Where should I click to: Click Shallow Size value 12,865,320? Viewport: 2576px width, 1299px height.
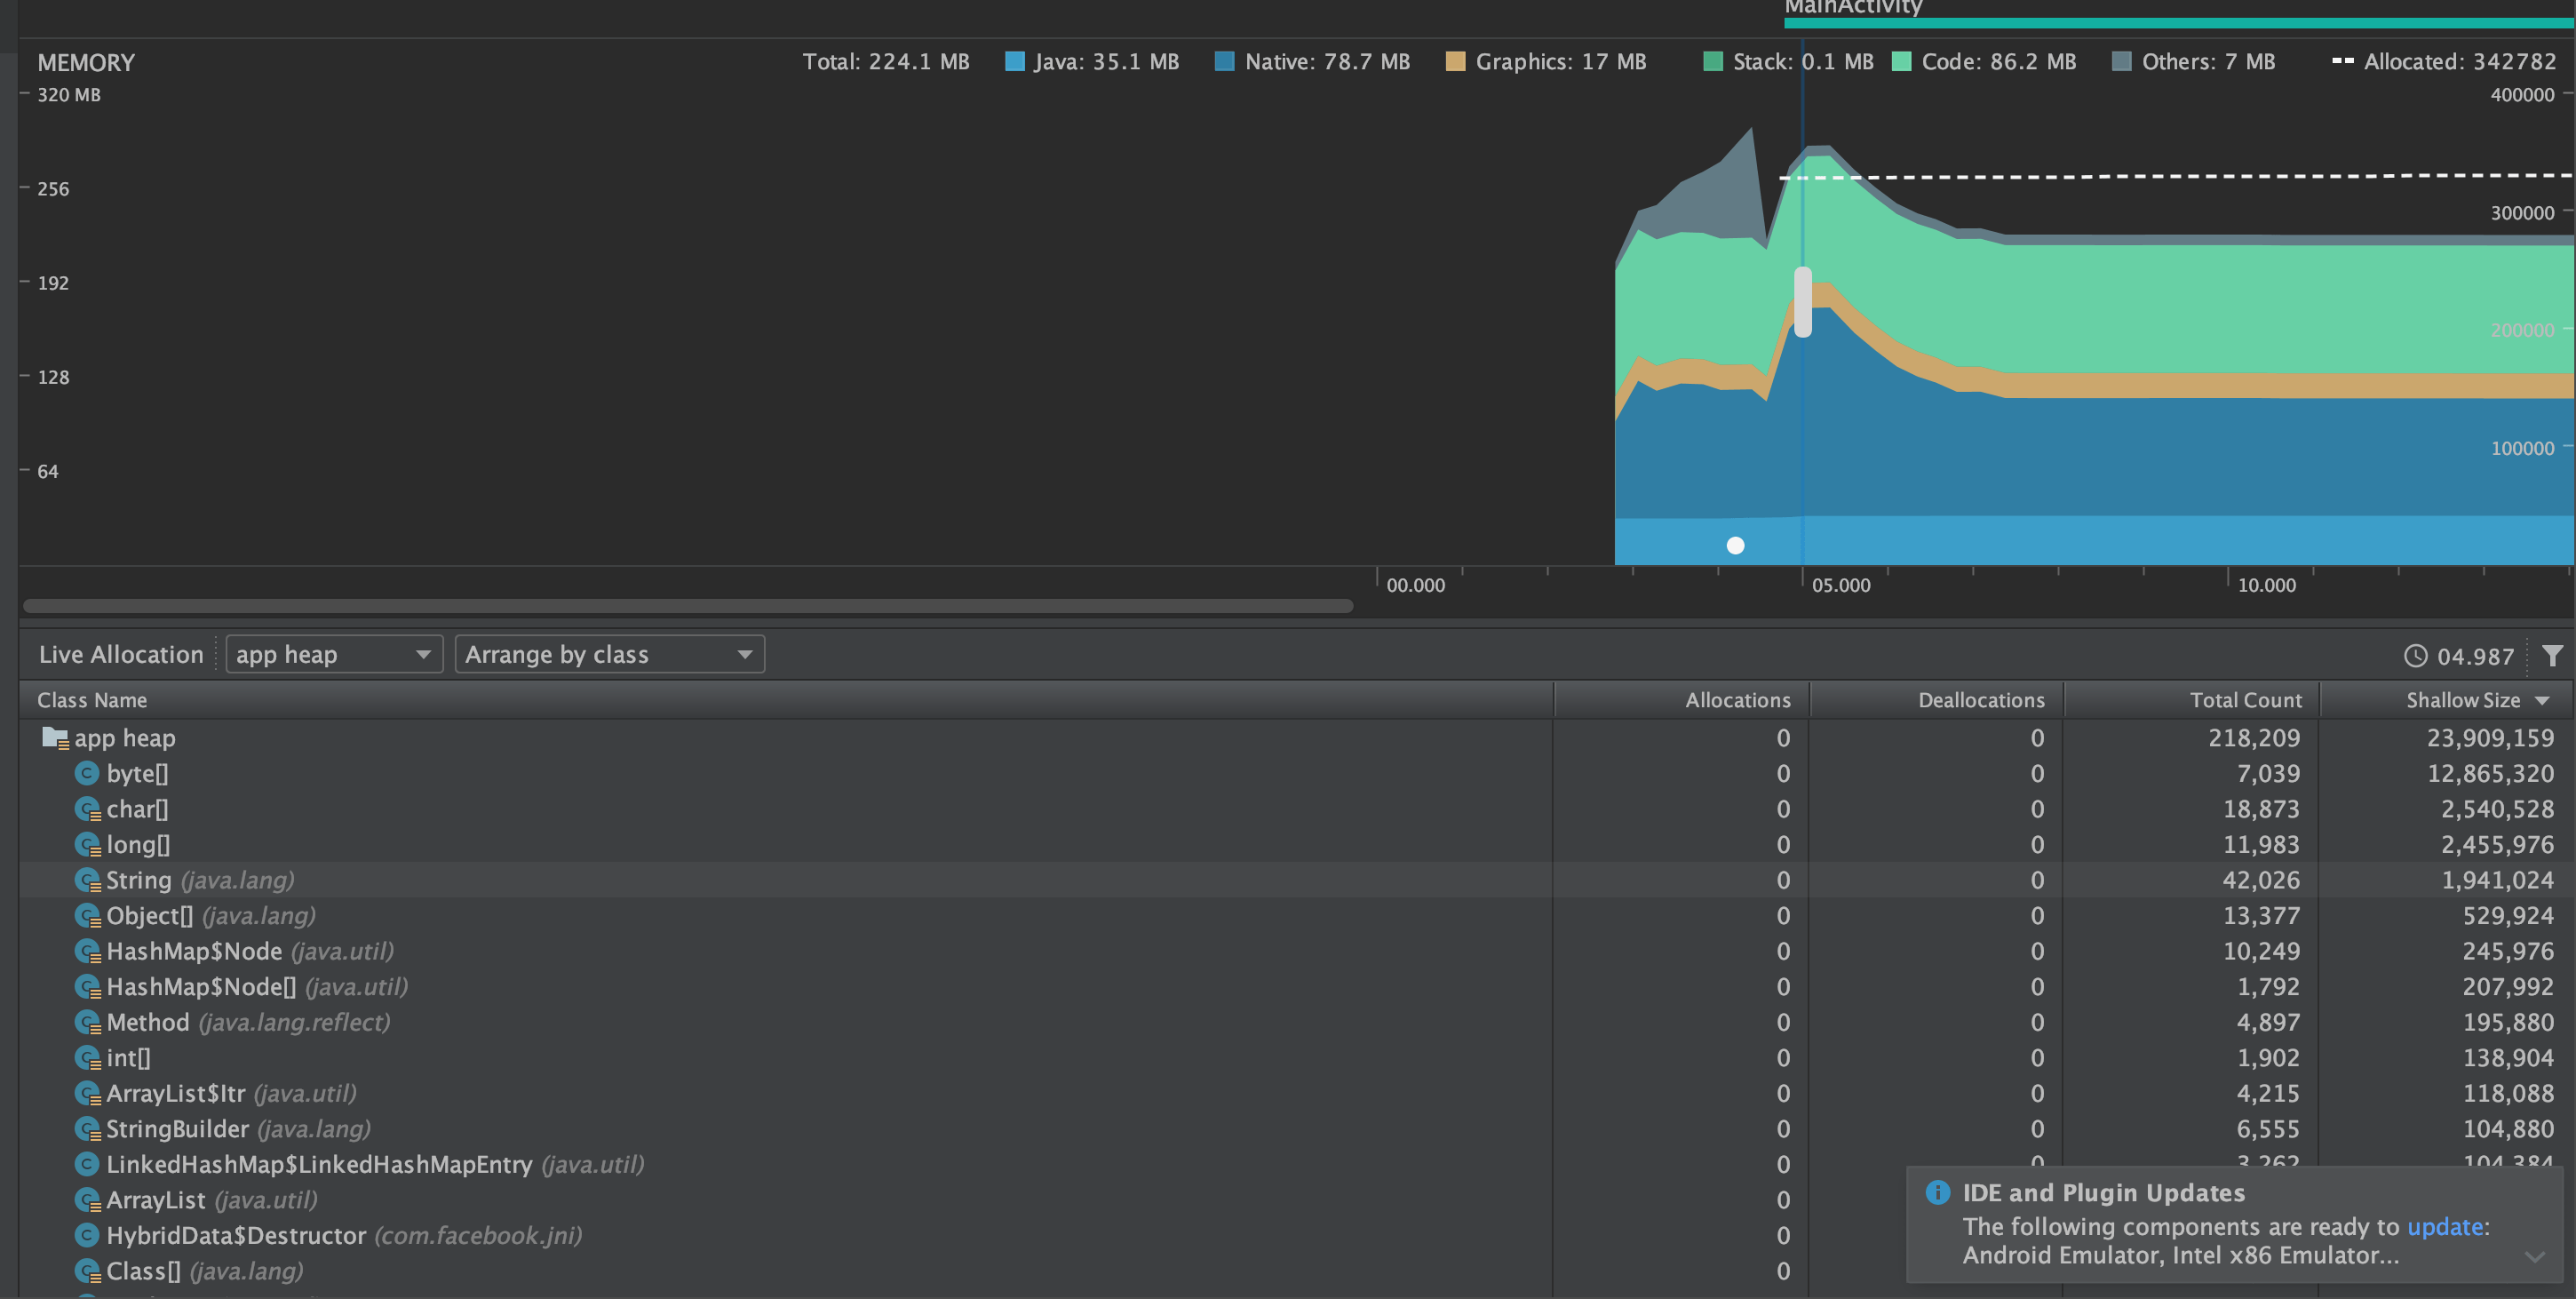point(2490,773)
